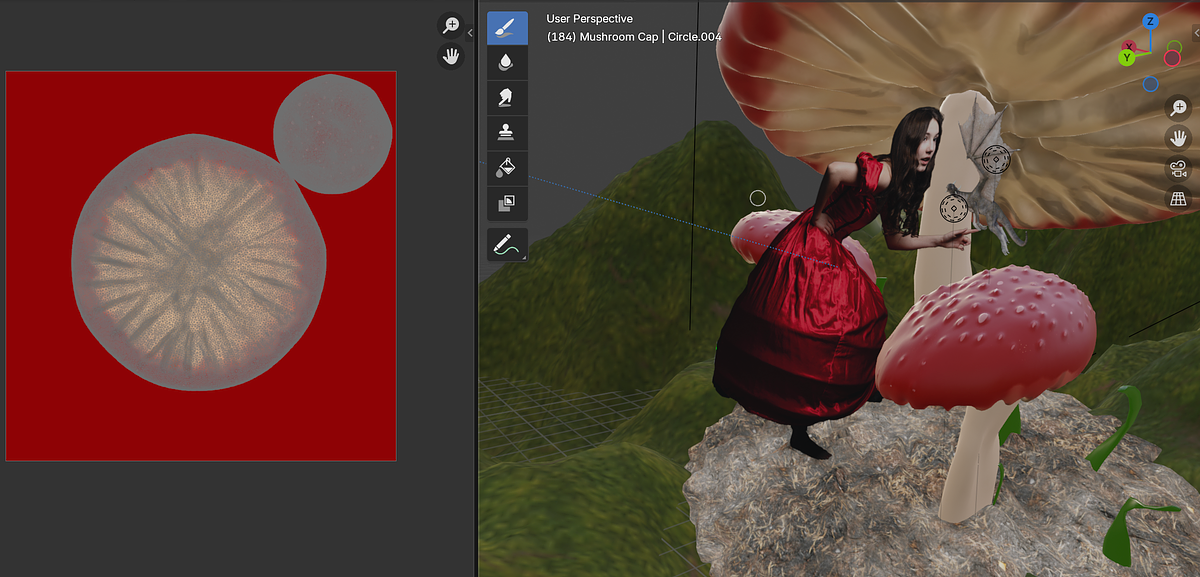Click the pan hand in the image editor

tap(451, 56)
